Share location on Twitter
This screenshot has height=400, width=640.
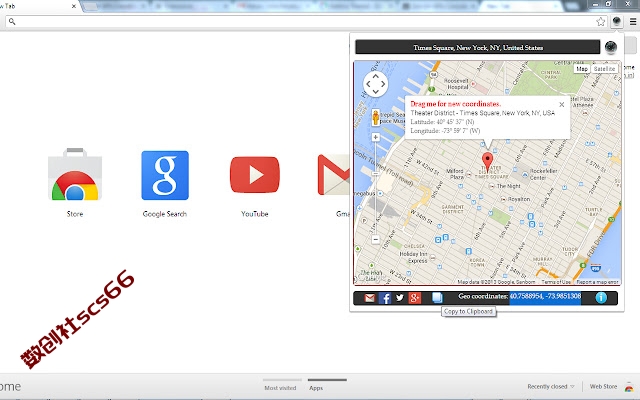coord(400,298)
